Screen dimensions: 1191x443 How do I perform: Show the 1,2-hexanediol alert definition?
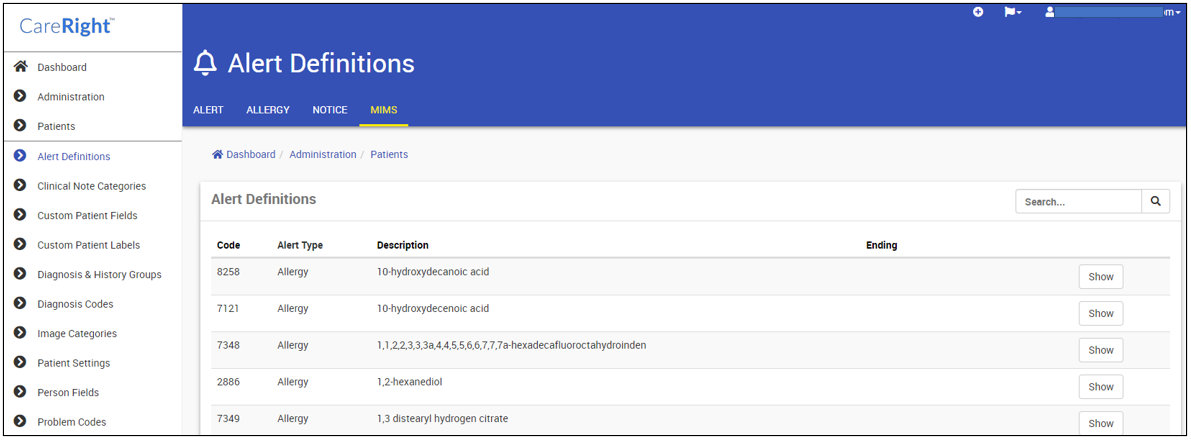point(1101,387)
